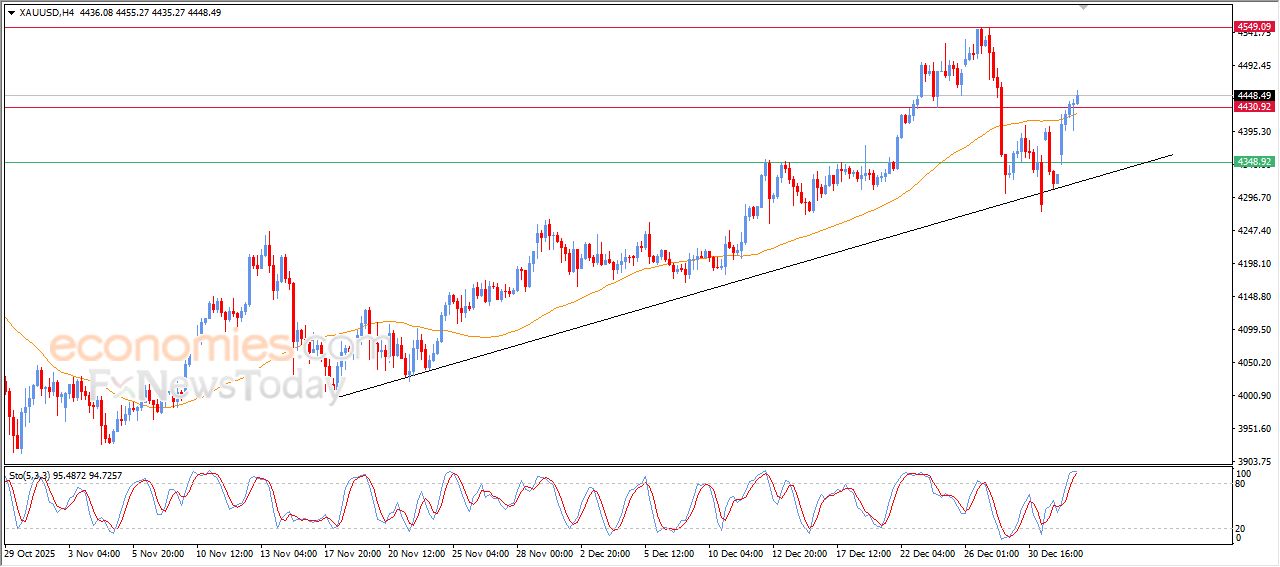Click the 4492.45 price axis value
This screenshot has width=1280, height=567.
pos(1252,66)
